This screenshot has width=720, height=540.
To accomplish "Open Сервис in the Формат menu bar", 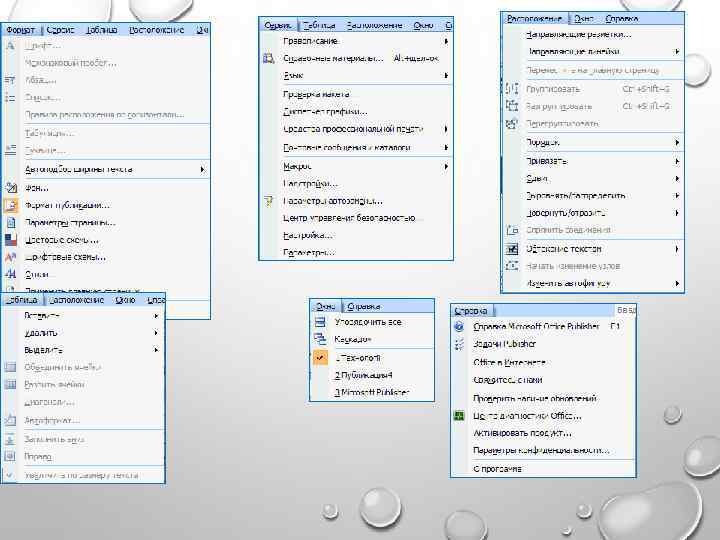I will (x=60, y=30).
